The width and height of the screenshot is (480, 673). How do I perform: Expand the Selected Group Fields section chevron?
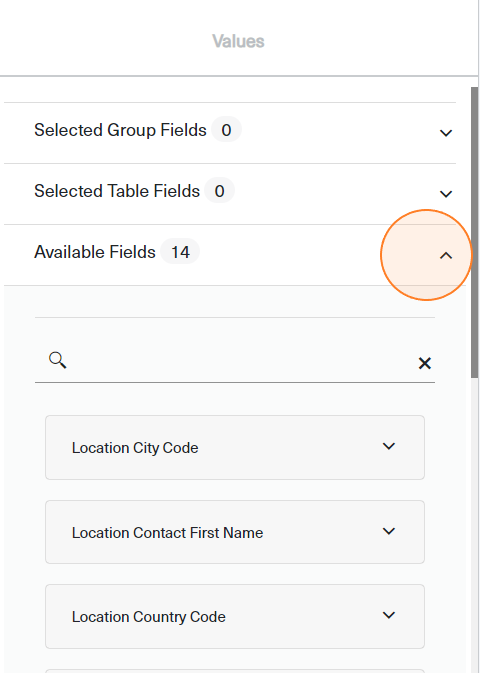[x=446, y=133]
